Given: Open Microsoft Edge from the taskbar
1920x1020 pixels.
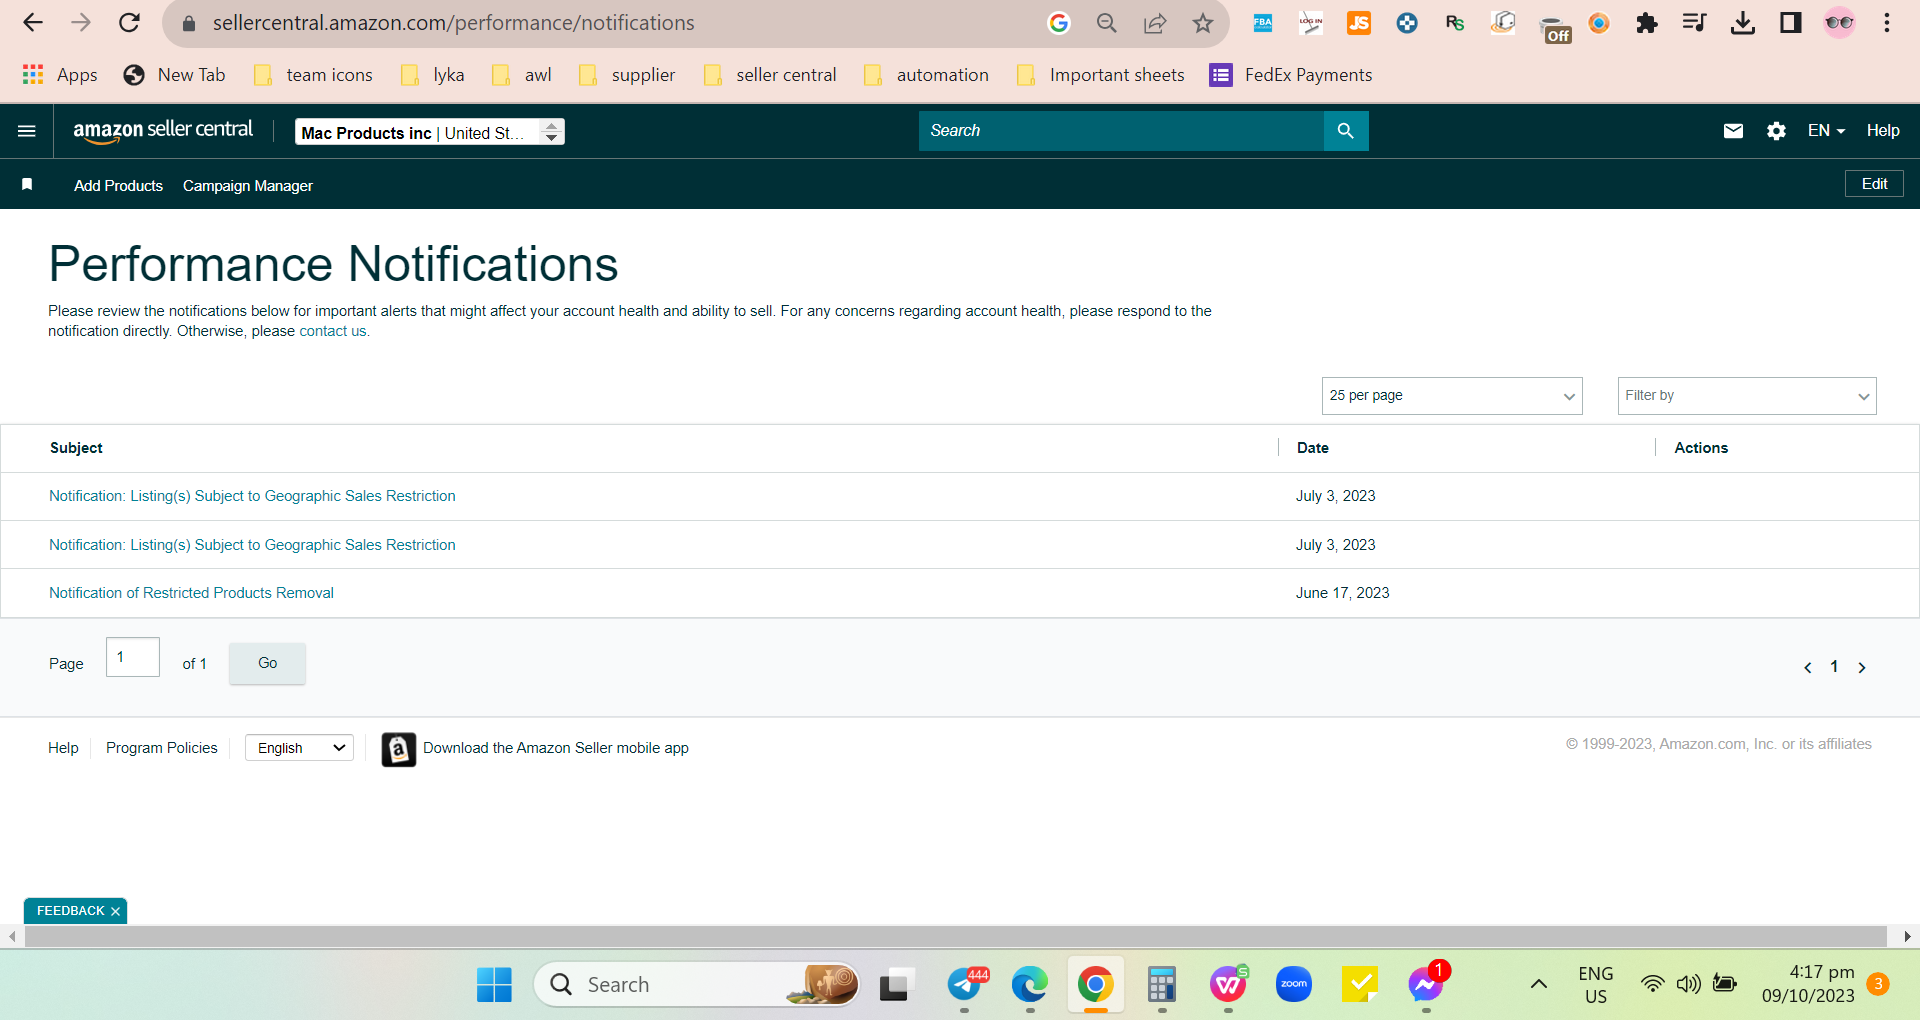Looking at the screenshot, I should coord(1029,985).
